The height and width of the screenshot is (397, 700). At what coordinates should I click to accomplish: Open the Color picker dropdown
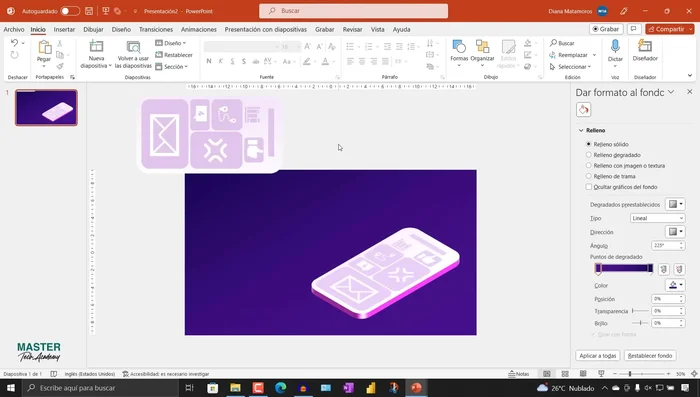point(675,285)
